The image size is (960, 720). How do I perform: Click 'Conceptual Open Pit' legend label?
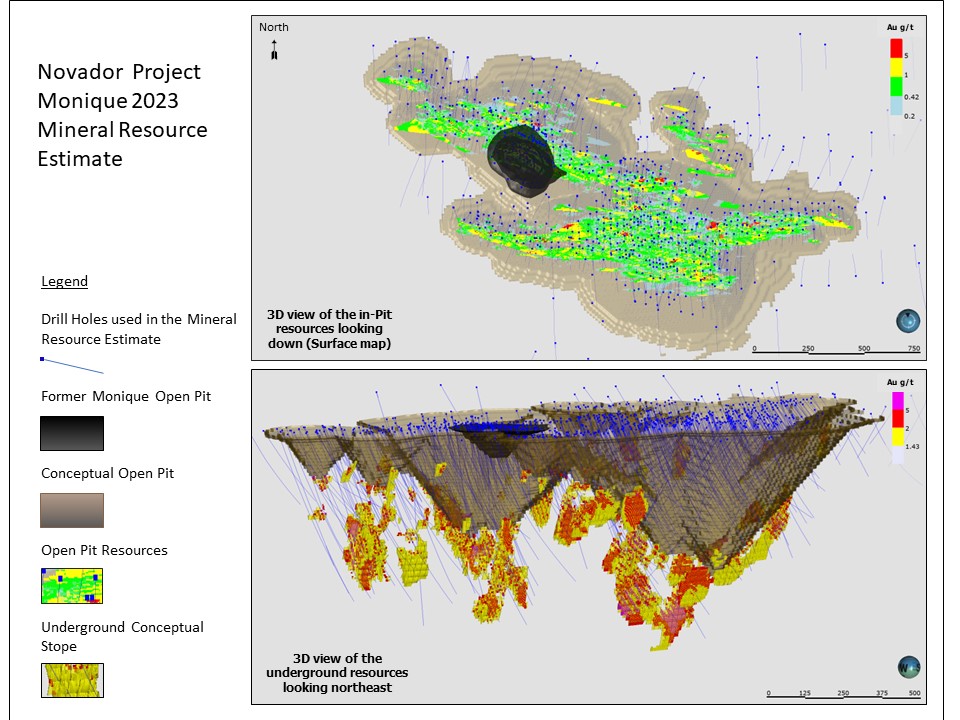tap(107, 473)
